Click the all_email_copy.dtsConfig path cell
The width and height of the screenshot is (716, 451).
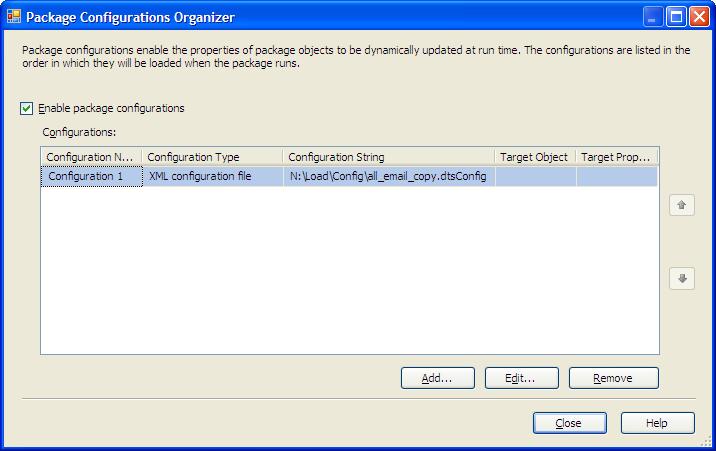[x=387, y=176]
